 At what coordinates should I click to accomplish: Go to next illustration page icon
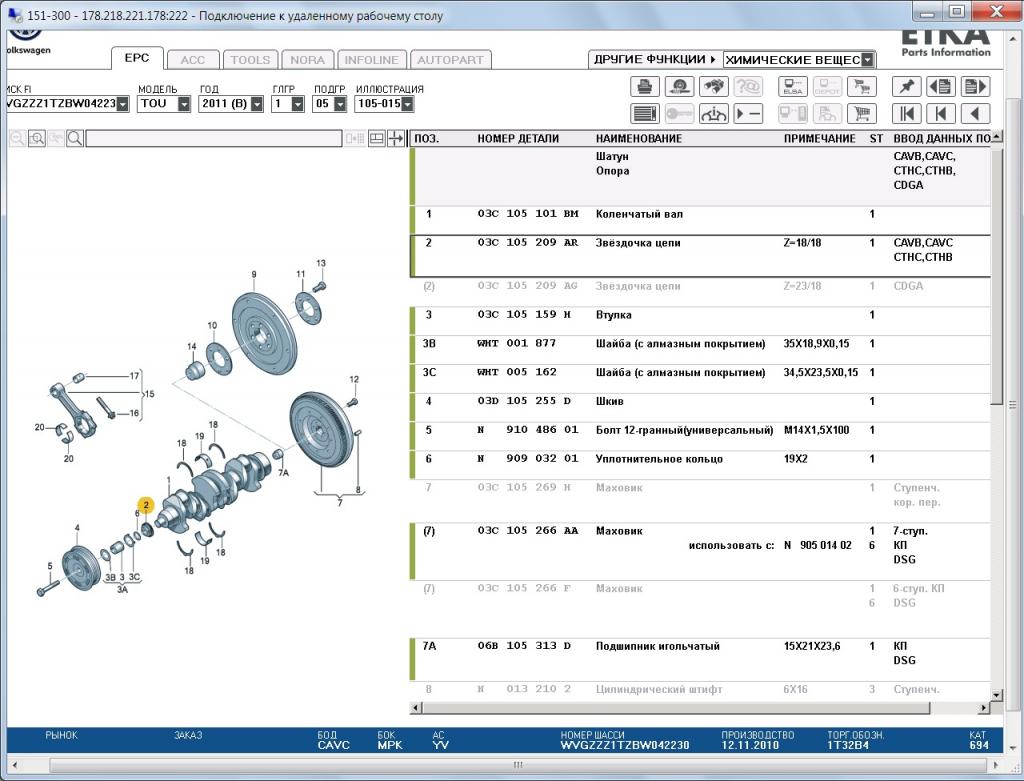pos(975,86)
